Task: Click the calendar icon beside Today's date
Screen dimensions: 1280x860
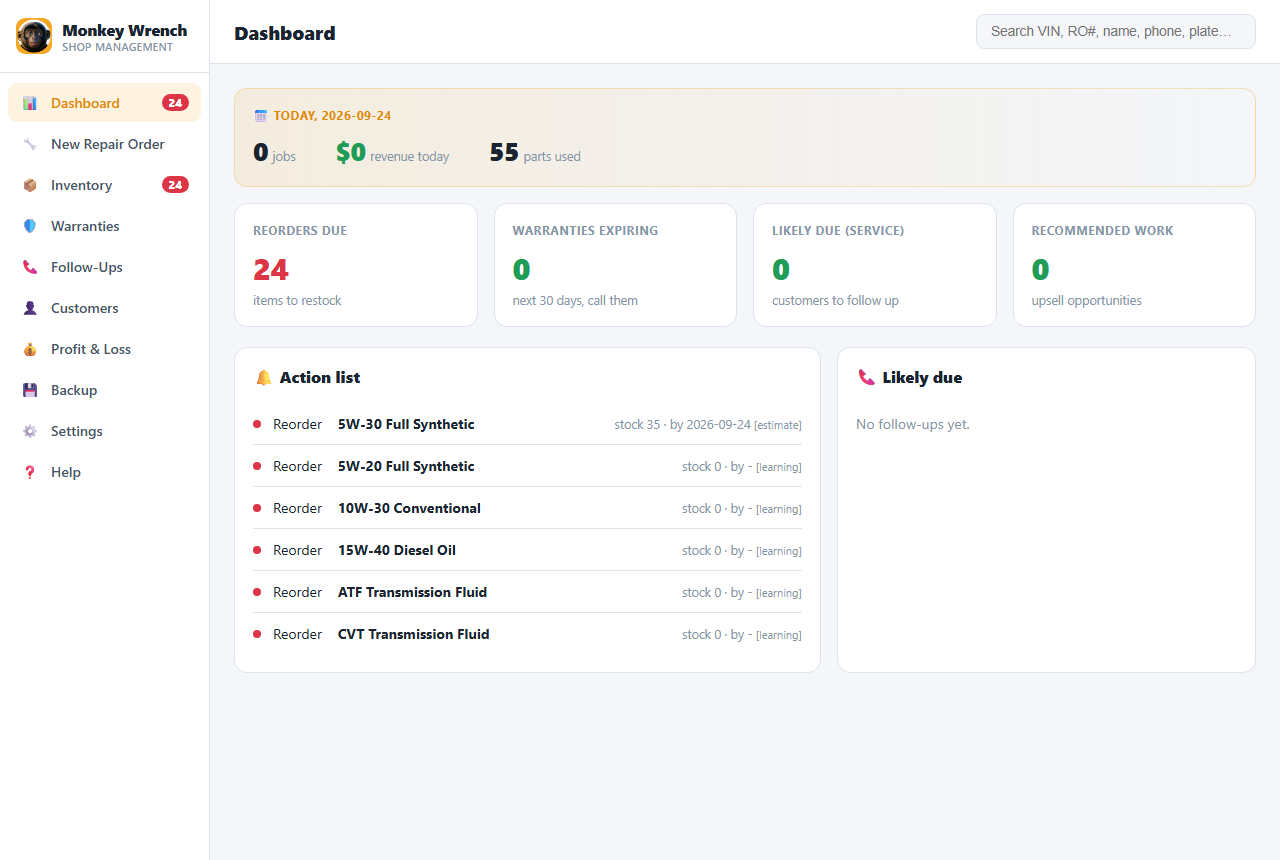Action: 261,115
